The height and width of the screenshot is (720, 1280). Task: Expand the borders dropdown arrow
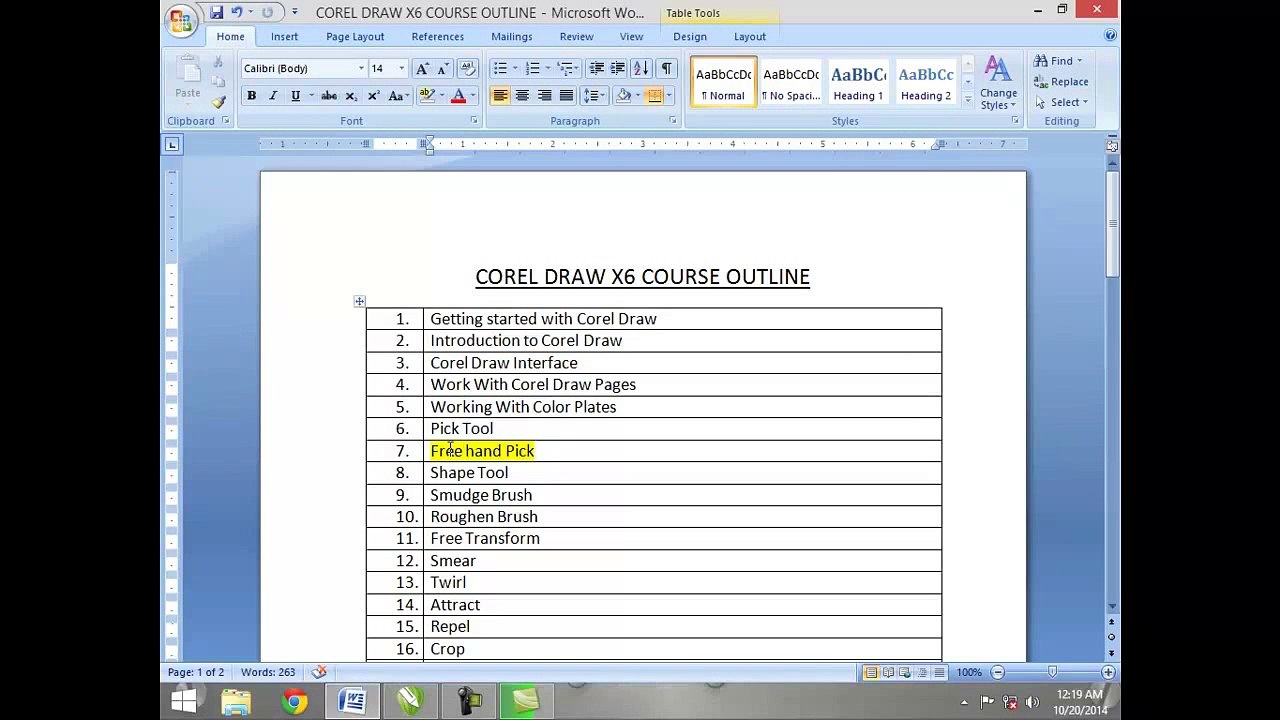(668, 96)
